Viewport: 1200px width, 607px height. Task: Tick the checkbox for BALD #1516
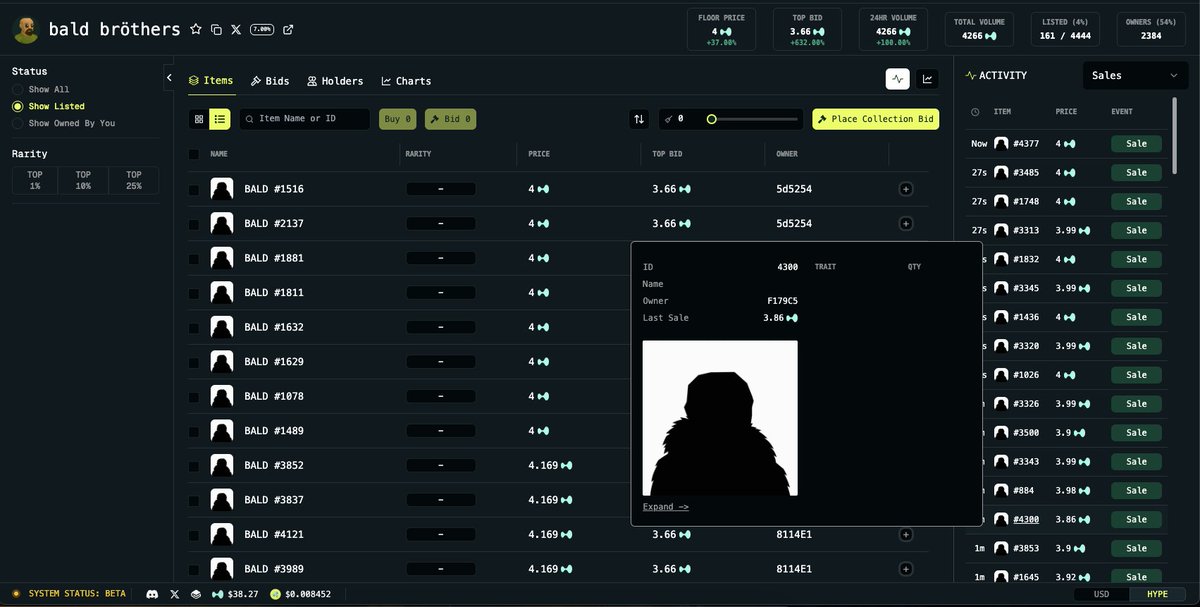(194, 189)
